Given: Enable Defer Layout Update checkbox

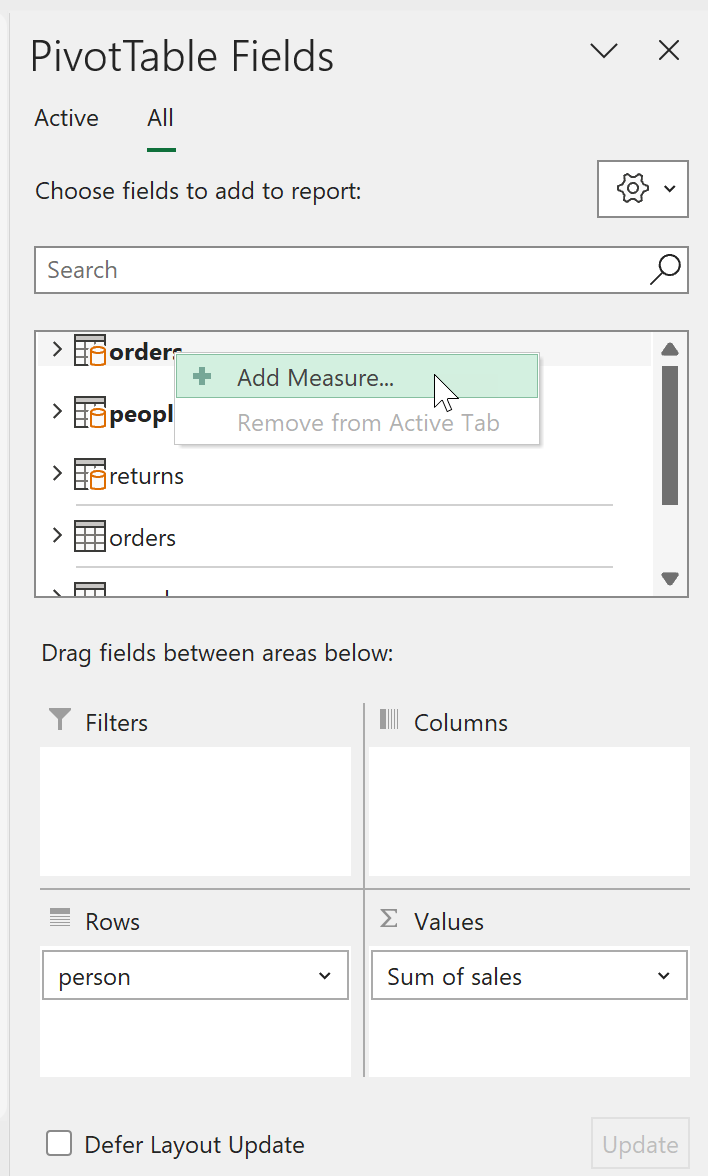Looking at the screenshot, I should (x=60, y=1144).
